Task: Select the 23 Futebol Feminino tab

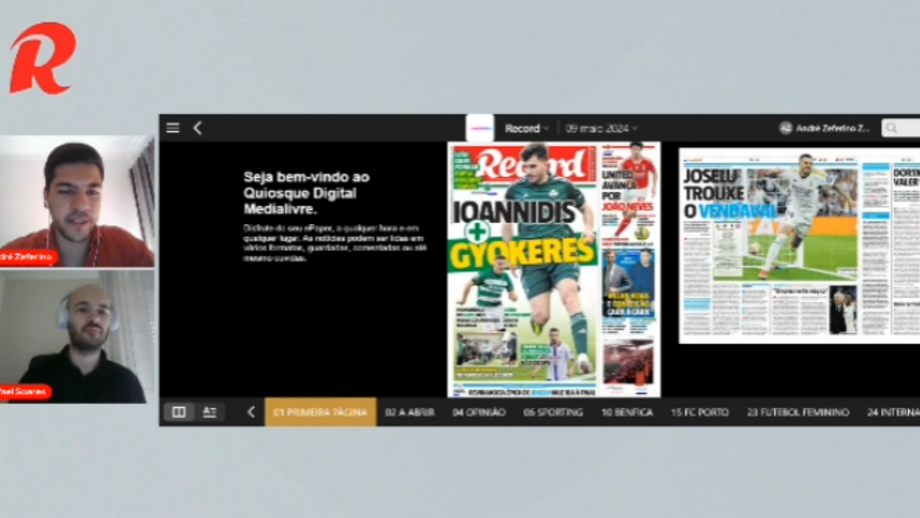Action: pos(798,412)
